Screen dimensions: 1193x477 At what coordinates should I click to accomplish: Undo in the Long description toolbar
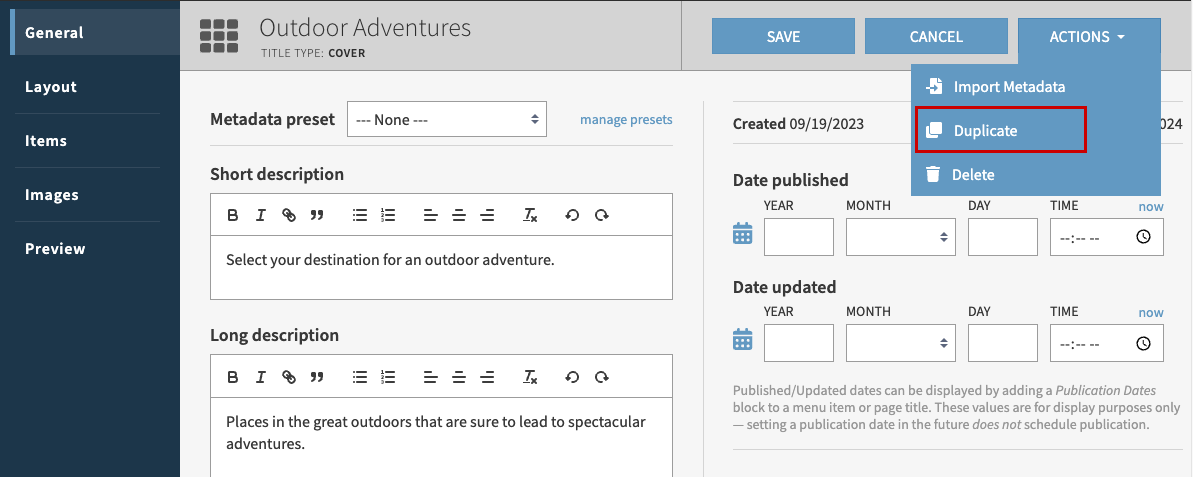tap(572, 377)
